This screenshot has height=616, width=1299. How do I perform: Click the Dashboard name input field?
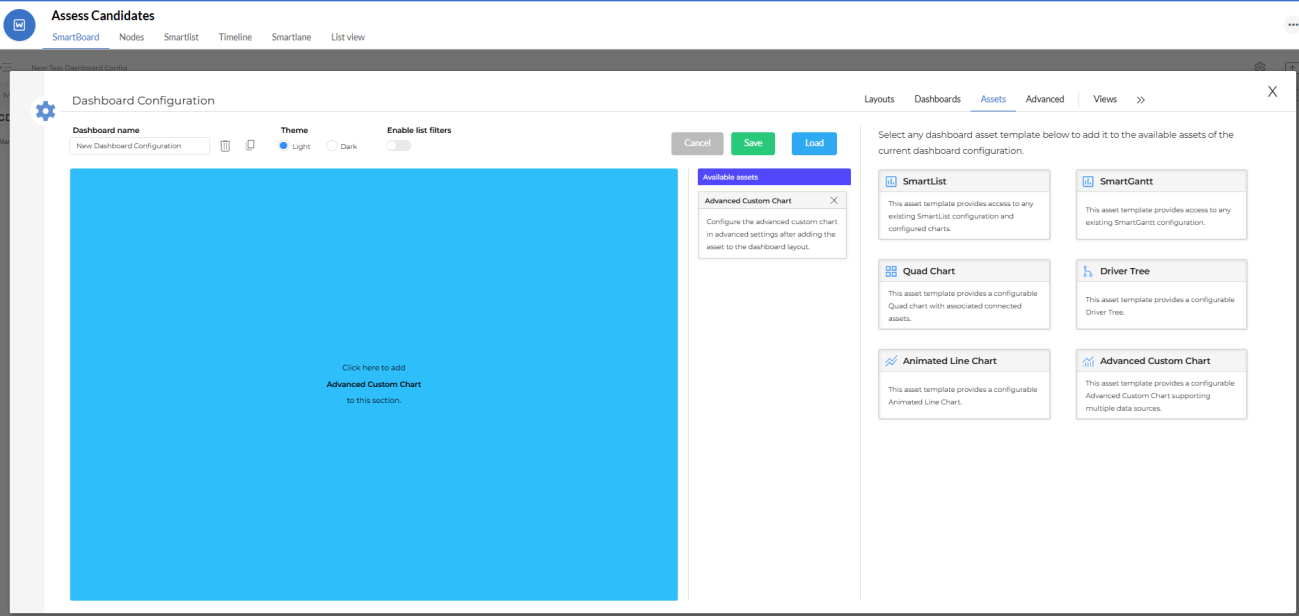click(140, 146)
